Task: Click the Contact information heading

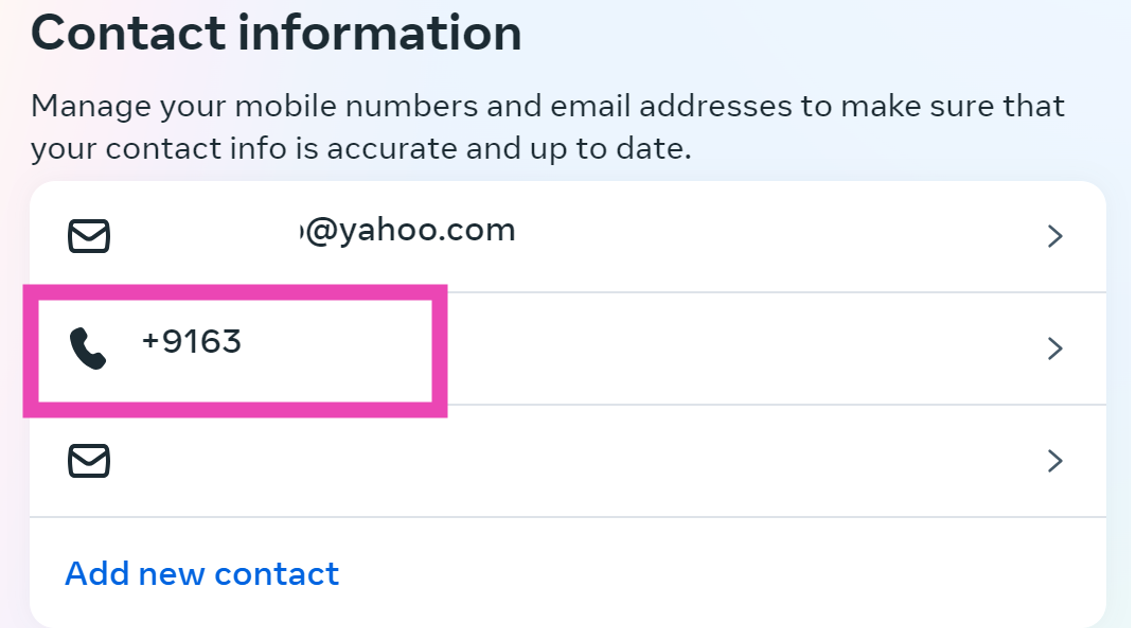Action: point(277,33)
